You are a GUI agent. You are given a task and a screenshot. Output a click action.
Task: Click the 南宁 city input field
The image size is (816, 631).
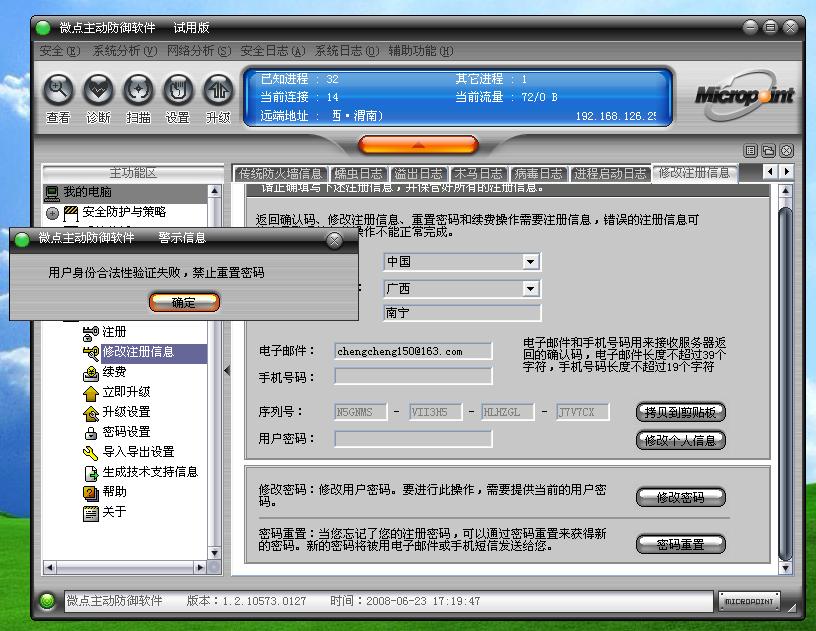tap(462, 313)
